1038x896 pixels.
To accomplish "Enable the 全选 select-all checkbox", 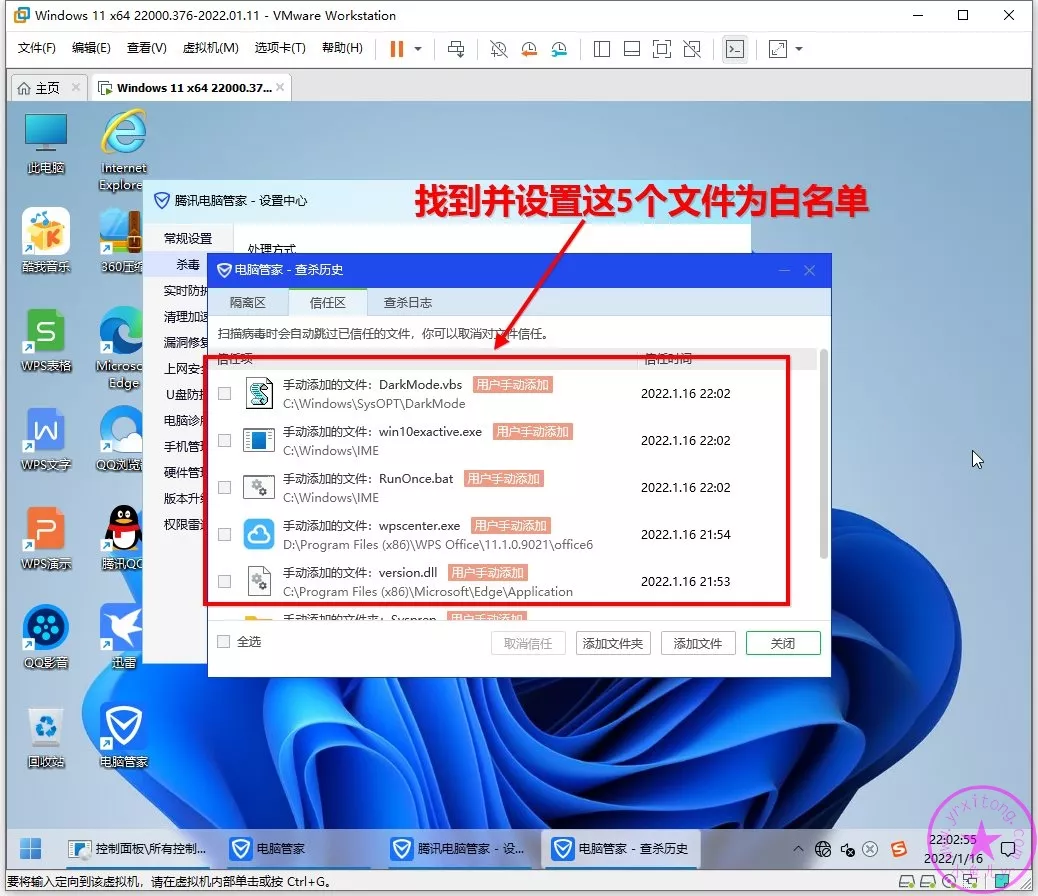I will 224,642.
